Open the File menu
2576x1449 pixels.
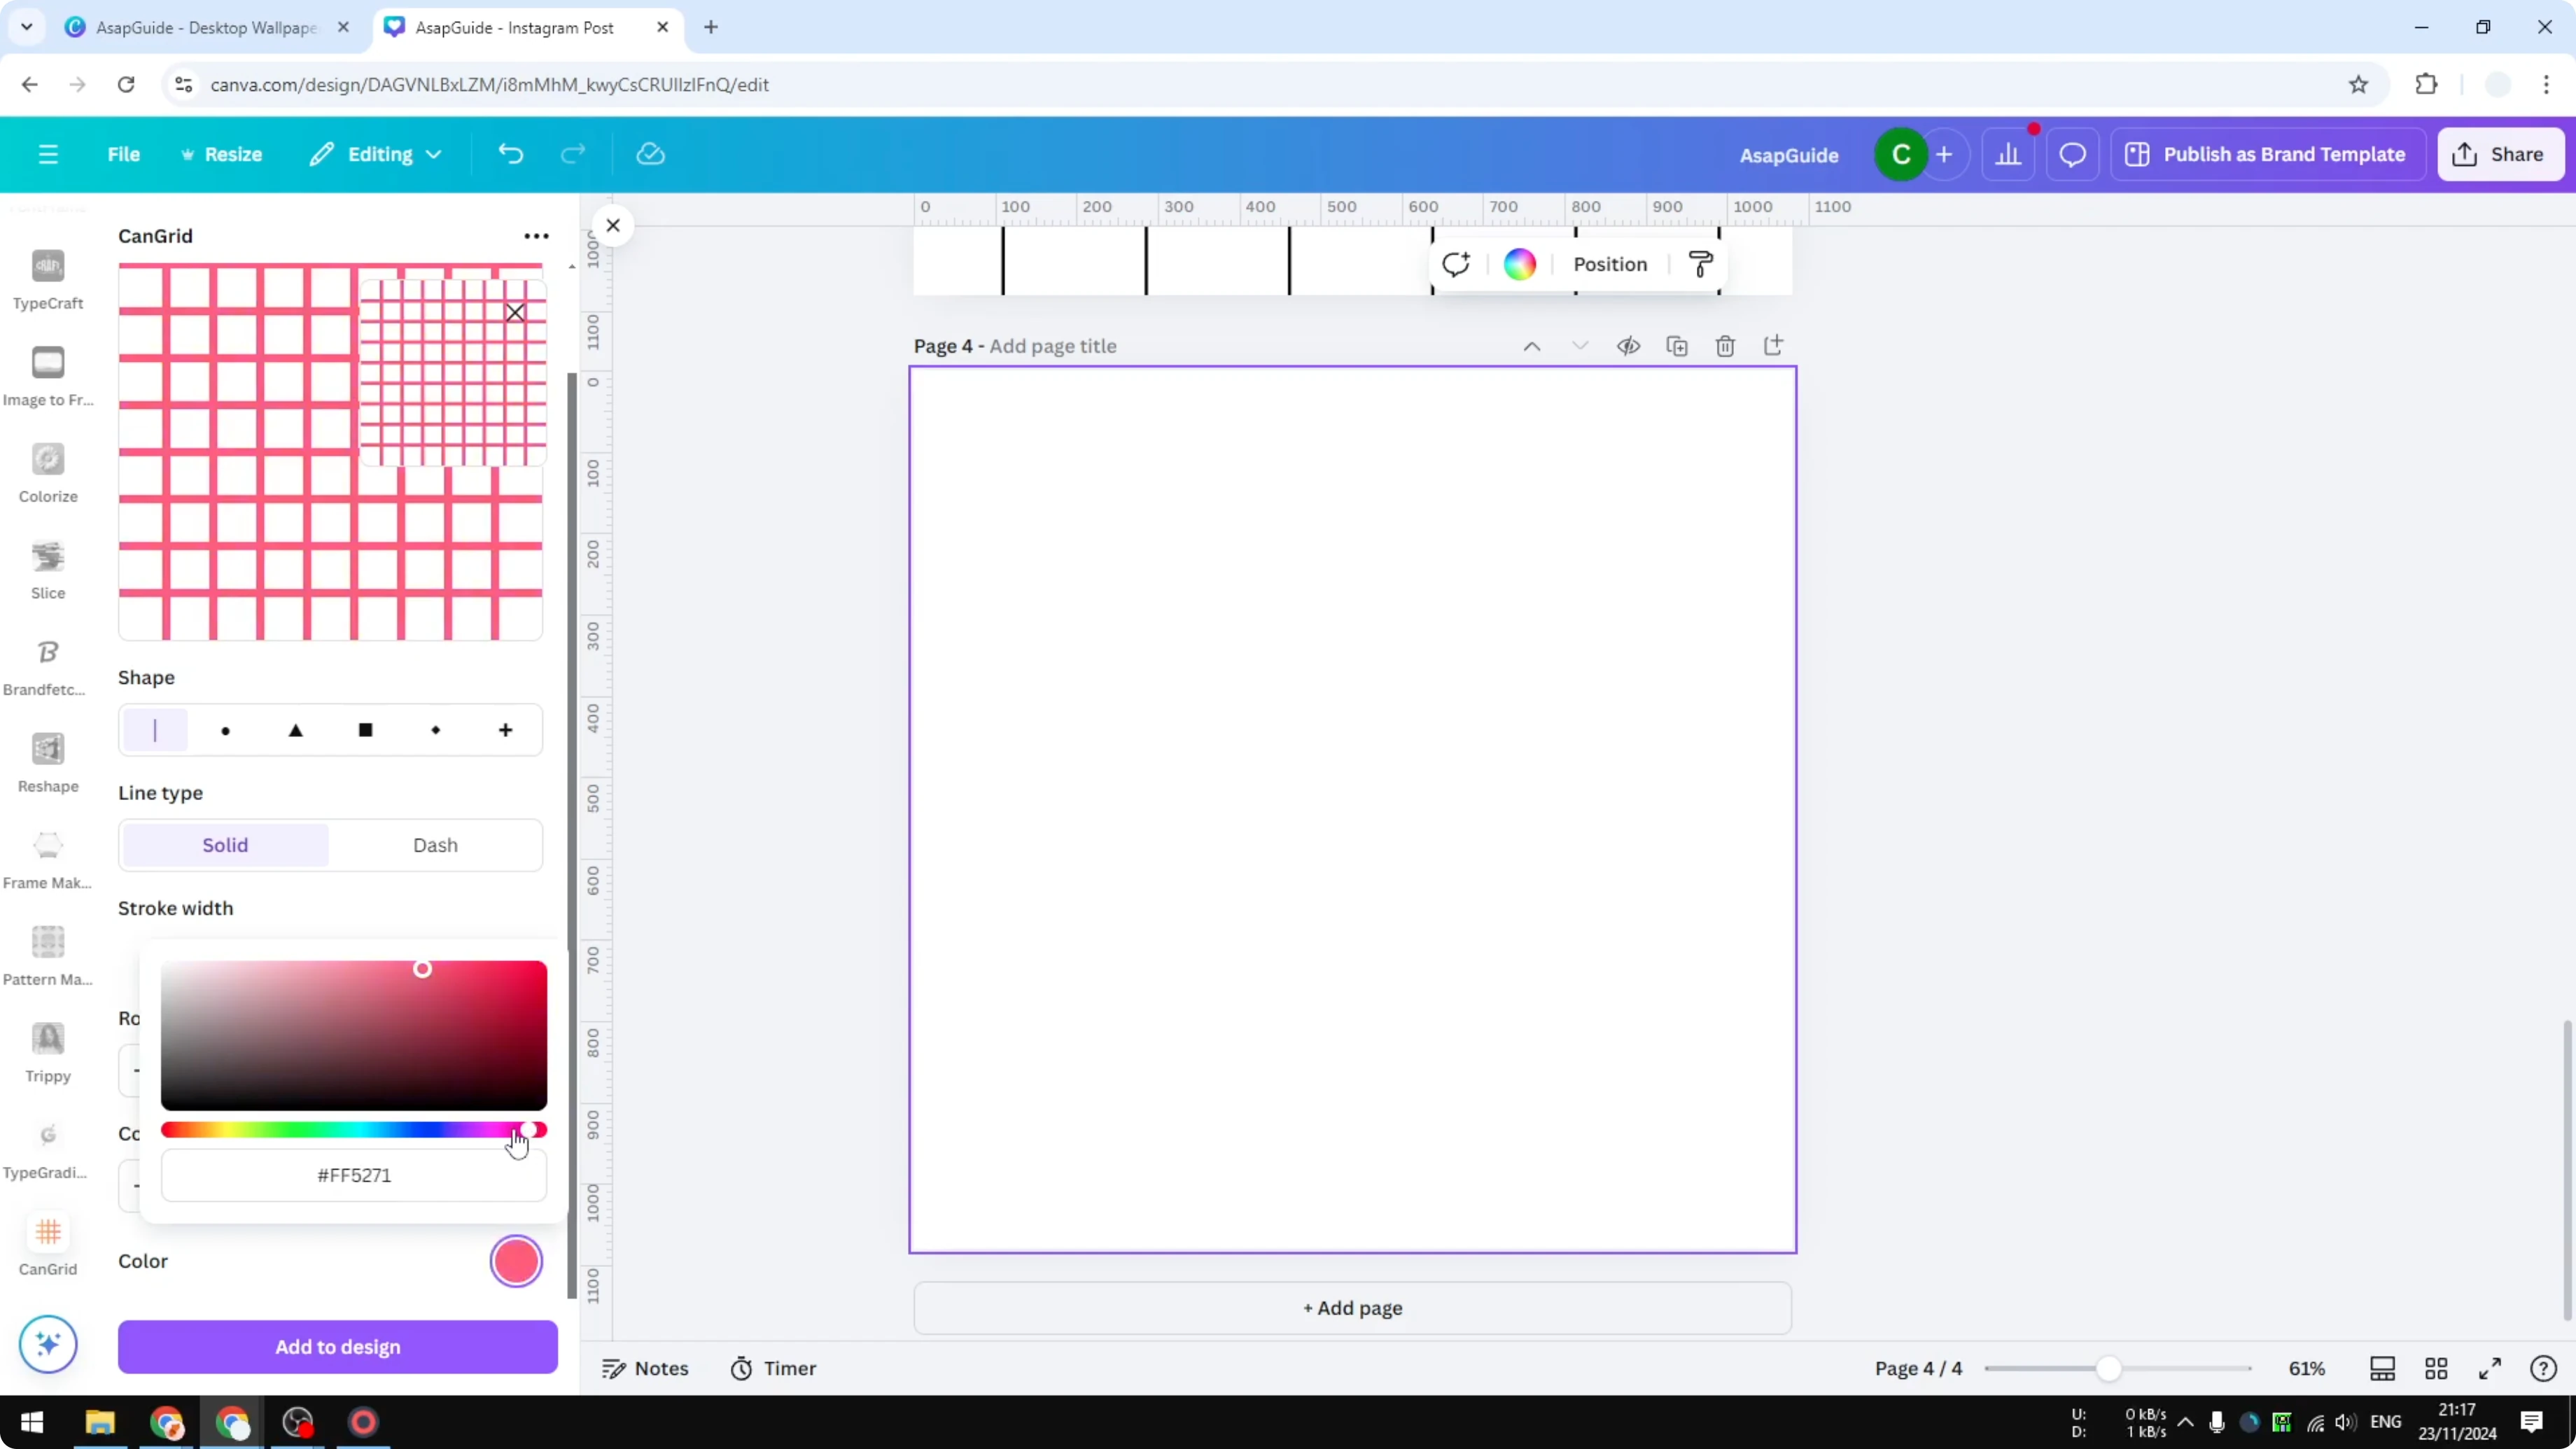124,154
